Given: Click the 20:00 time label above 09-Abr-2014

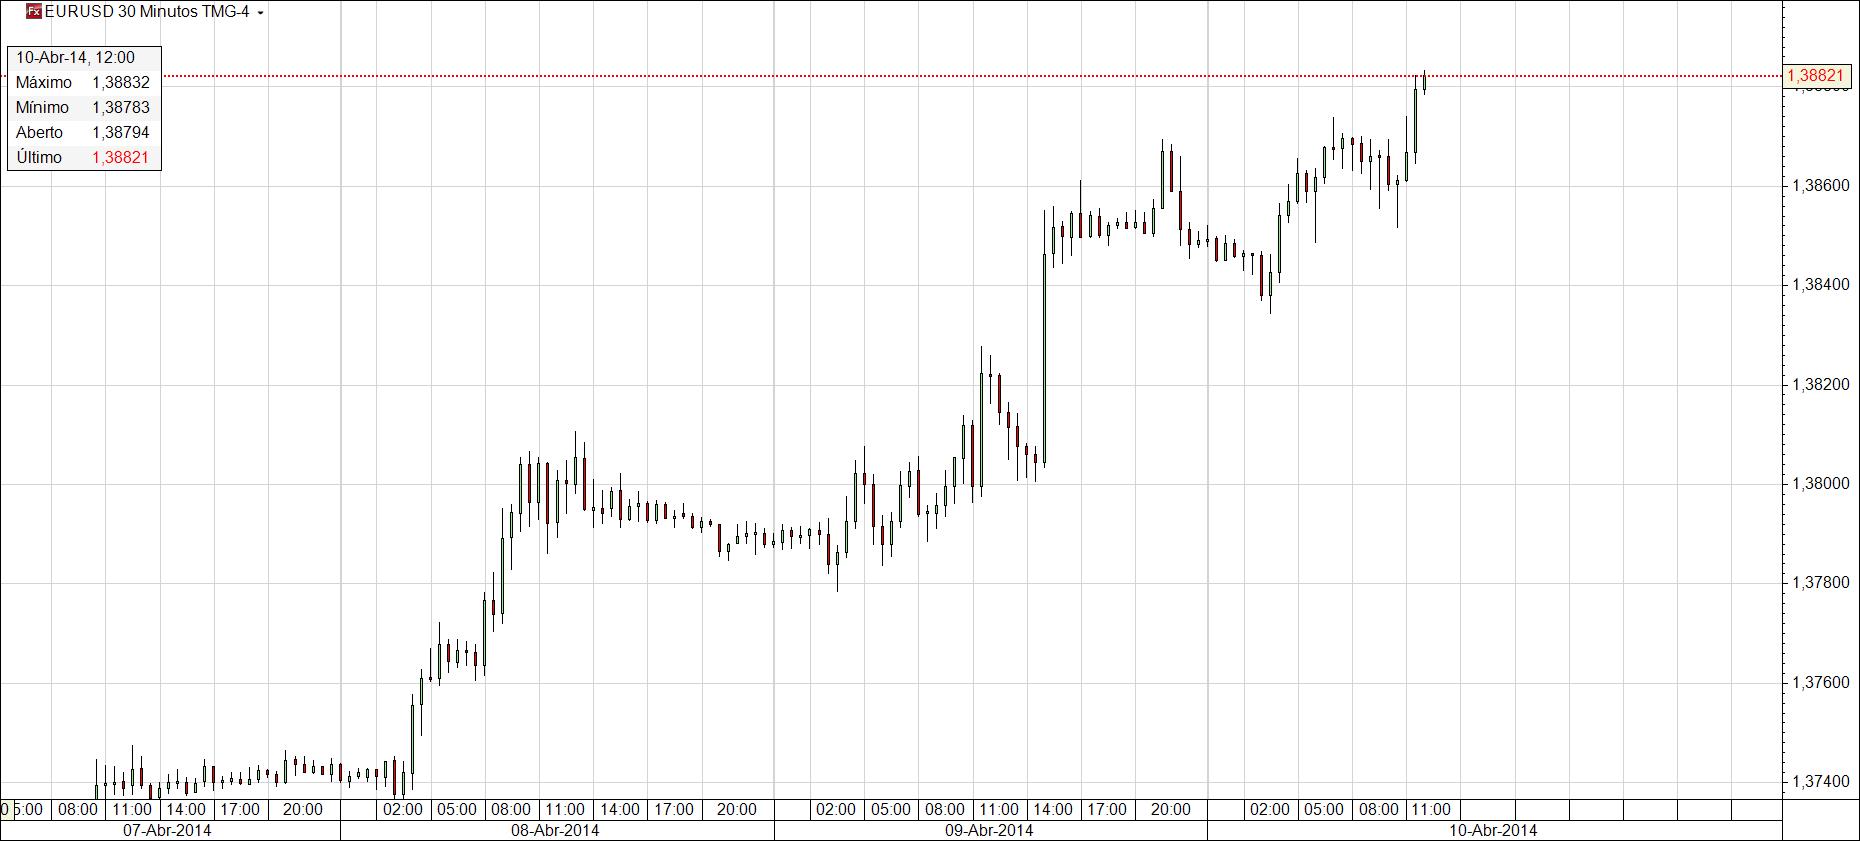Looking at the screenshot, I should (1171, 809).
